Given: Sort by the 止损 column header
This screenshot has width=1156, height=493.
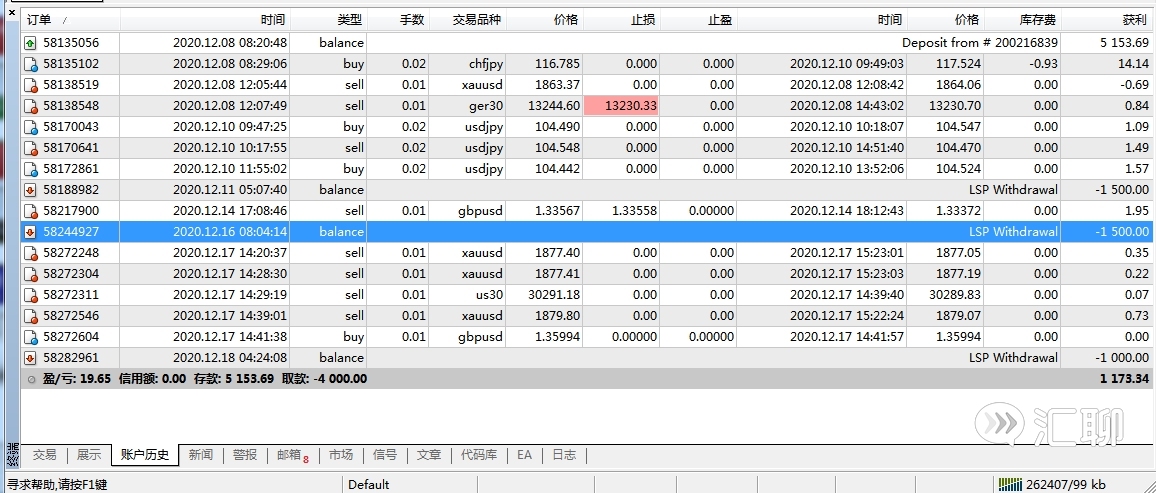Looking at the screenshot, I should (x=621, y=20).
